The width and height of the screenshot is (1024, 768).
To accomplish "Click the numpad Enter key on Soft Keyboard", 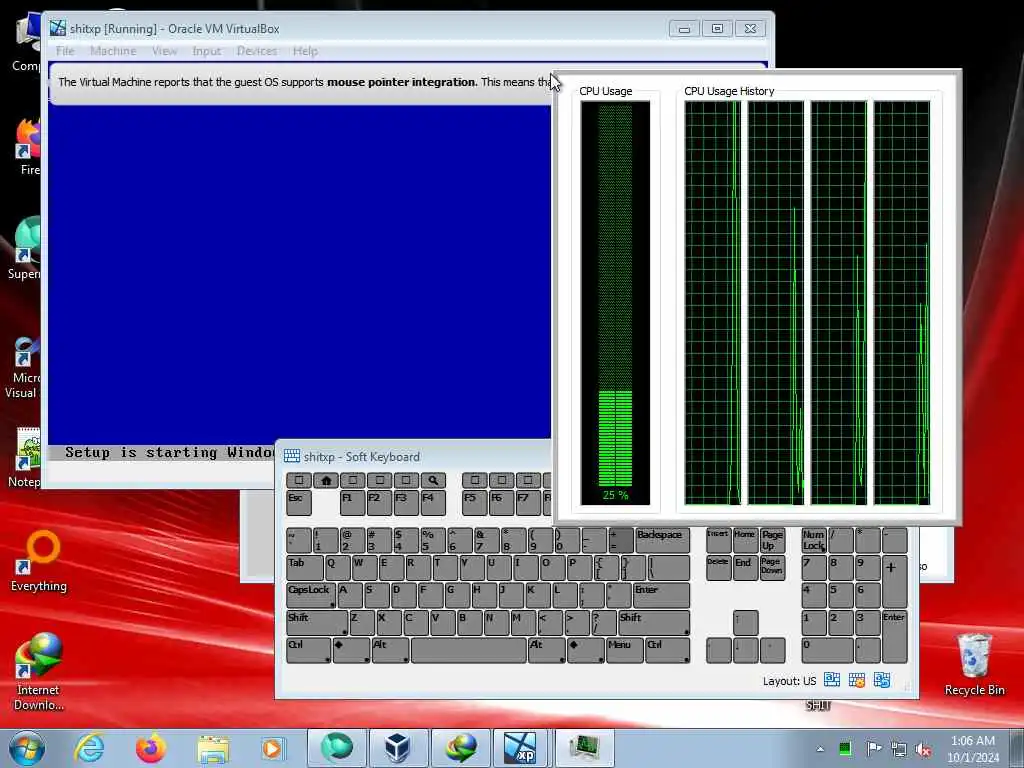I will [894, 637].
